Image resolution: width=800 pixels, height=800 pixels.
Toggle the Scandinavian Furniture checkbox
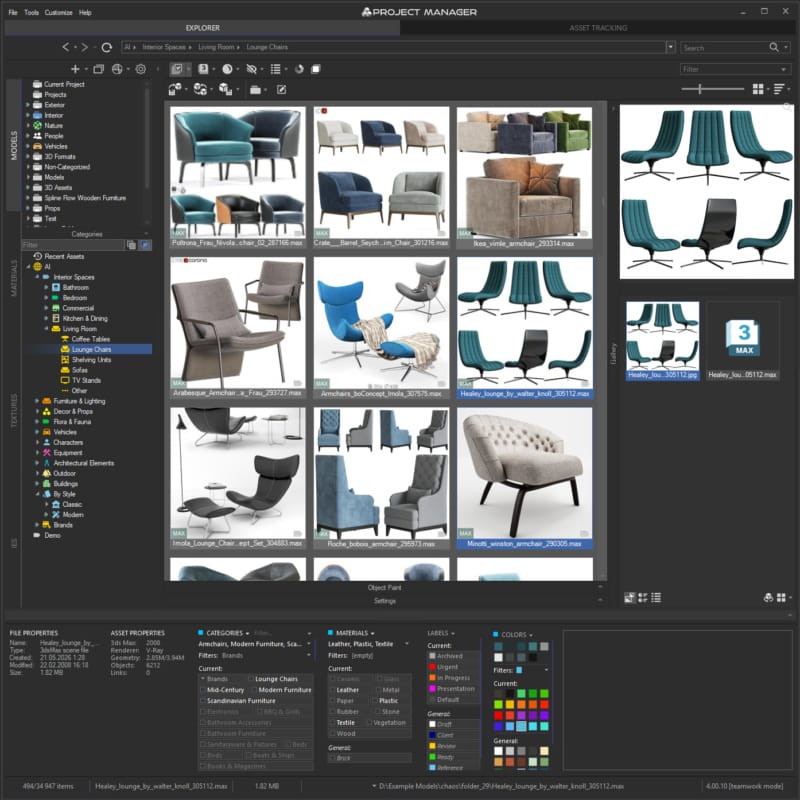coord(203,701)
